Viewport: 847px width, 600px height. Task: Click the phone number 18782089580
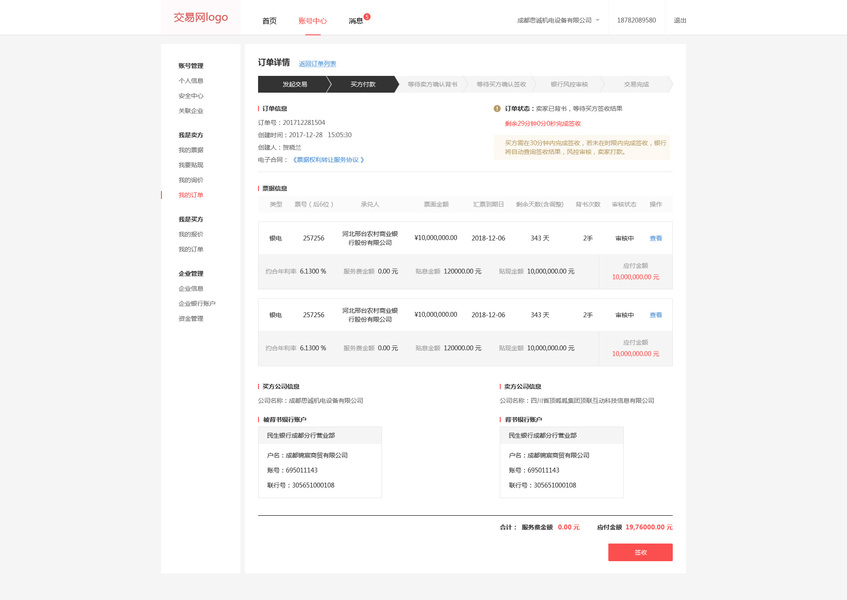(636, 21)
